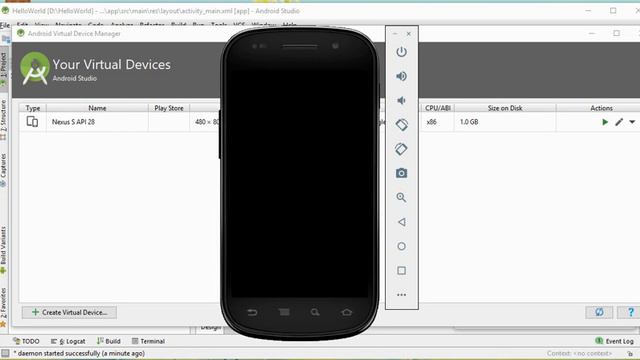Open Structure side panel tab
Image resolution: width=640 pixels, height=360 pixels.
3,120
